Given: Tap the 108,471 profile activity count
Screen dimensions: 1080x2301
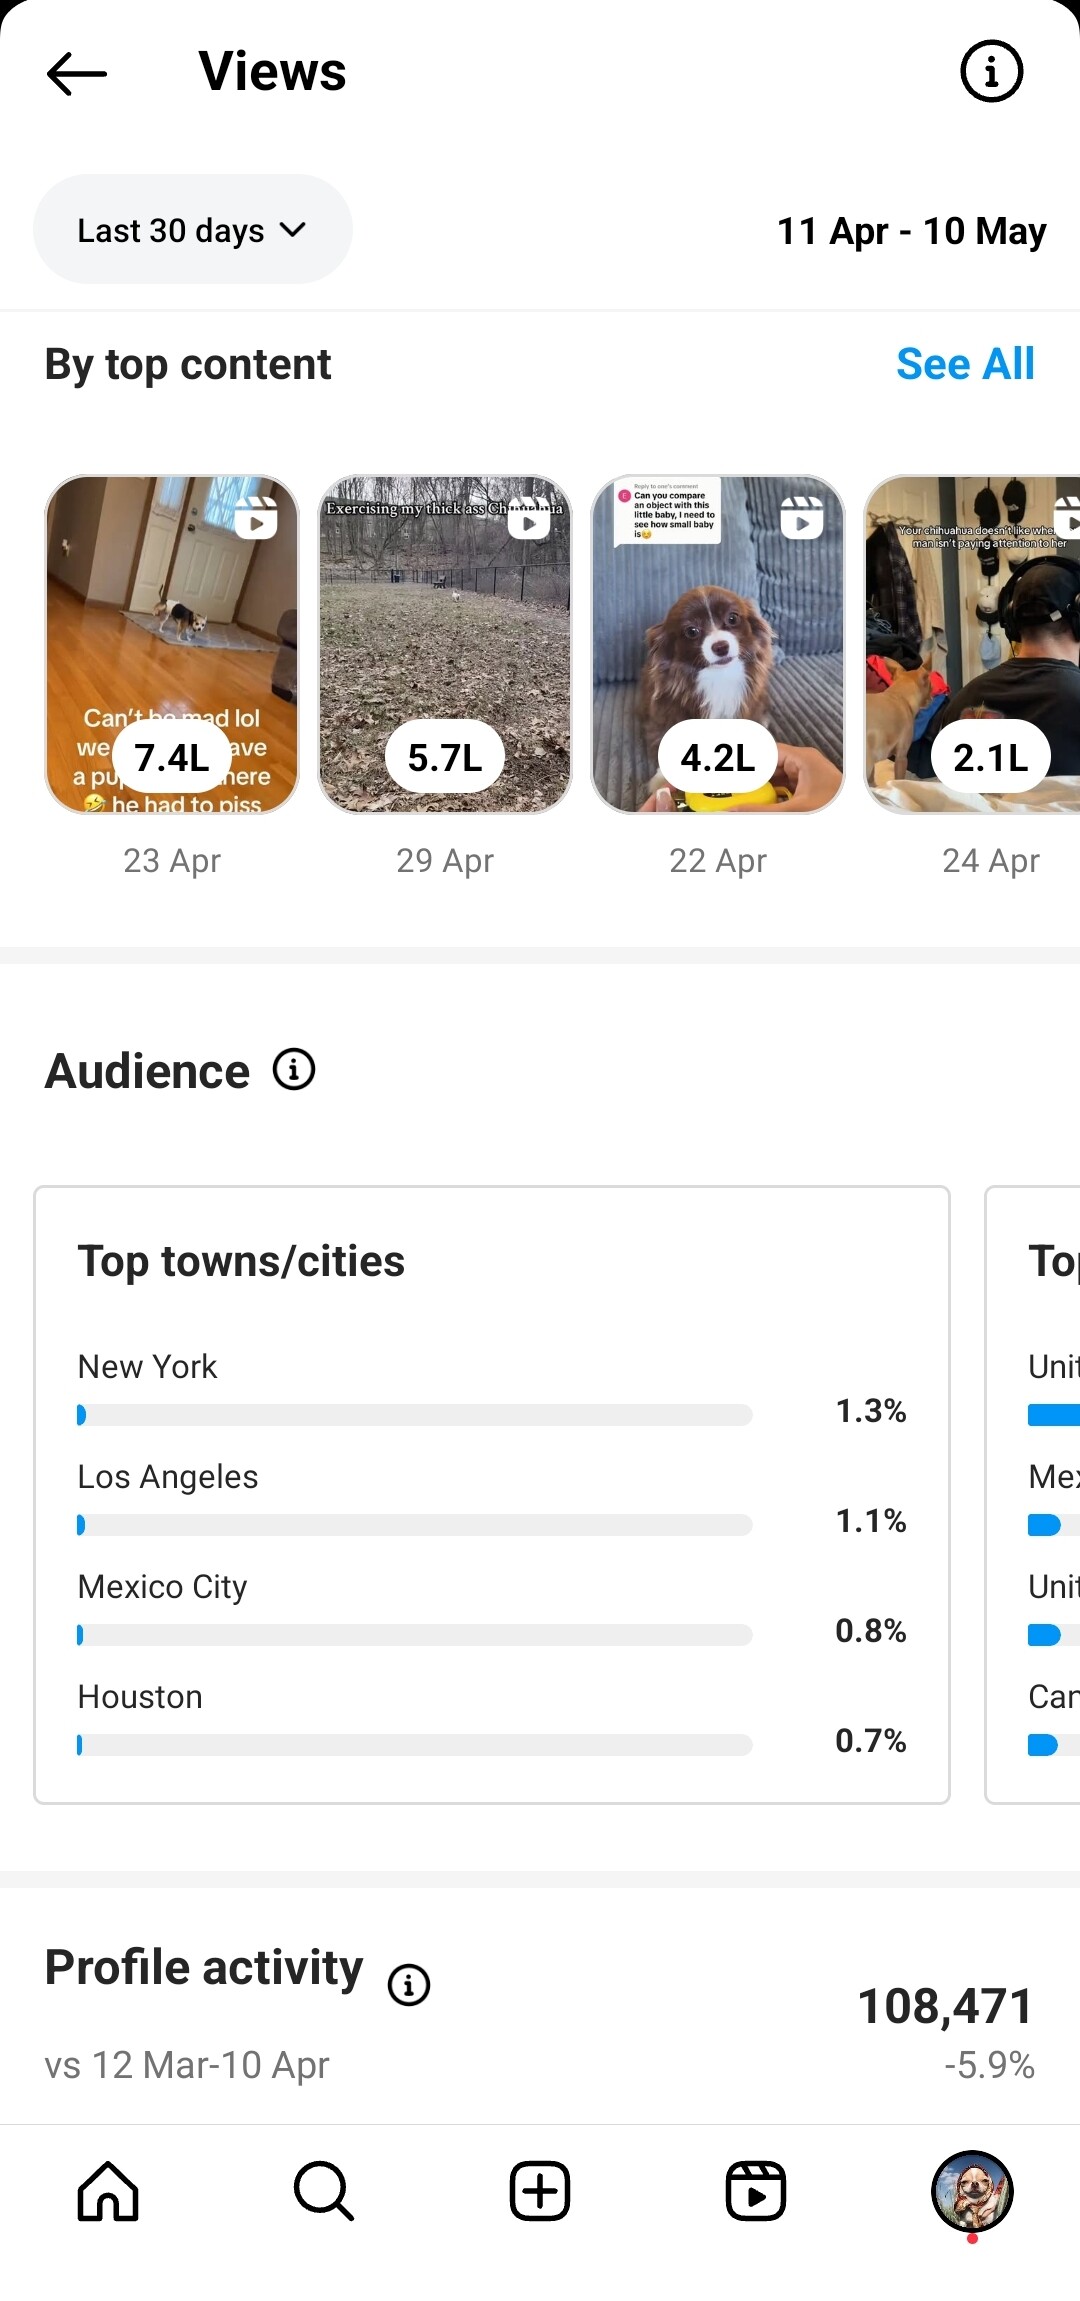Looking at the screenshot, I should (x=945, y=2006).
